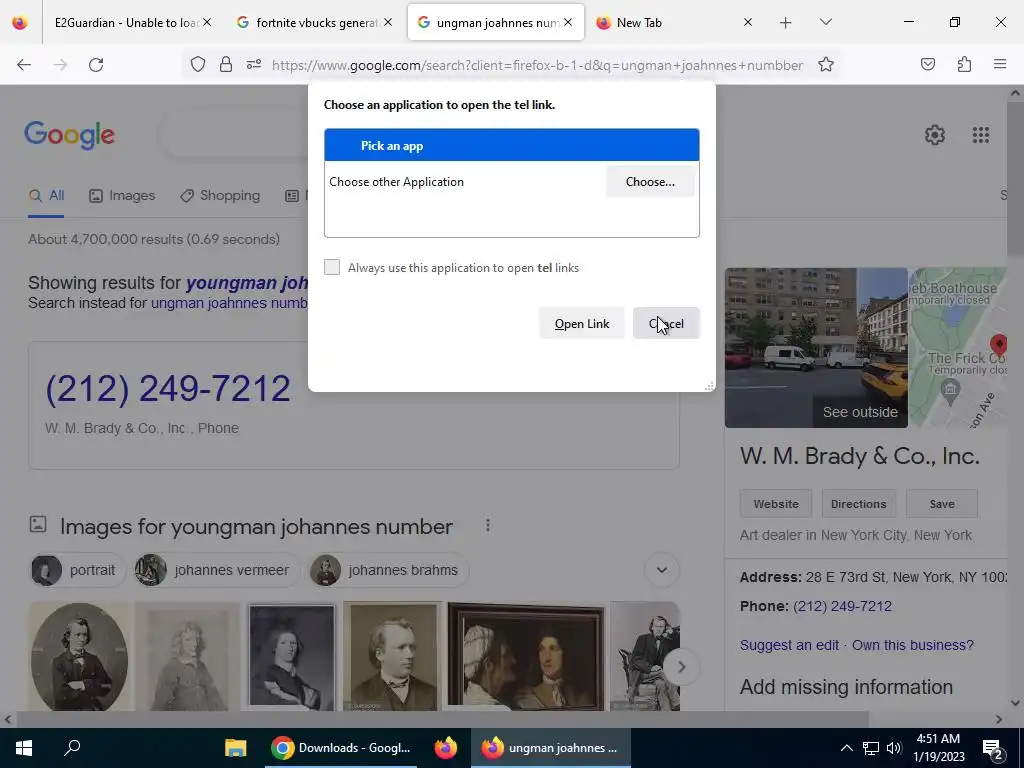Image resolution: width=1024 pixels, height=768 pixels.
Task: Open Google search settings gear
Action: [x=935, y=135]
